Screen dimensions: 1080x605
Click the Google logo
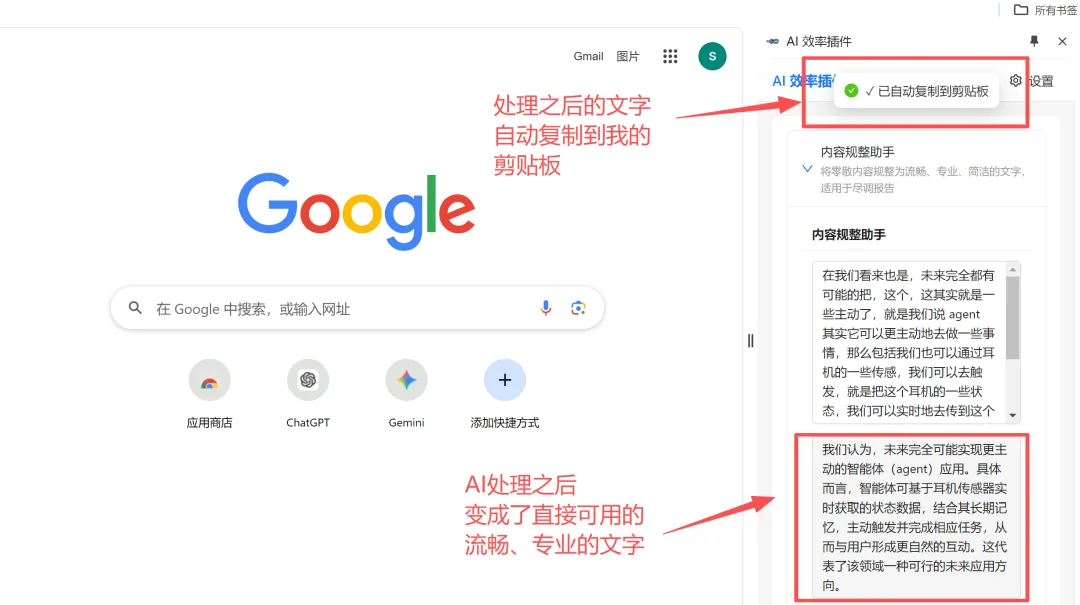356,210
